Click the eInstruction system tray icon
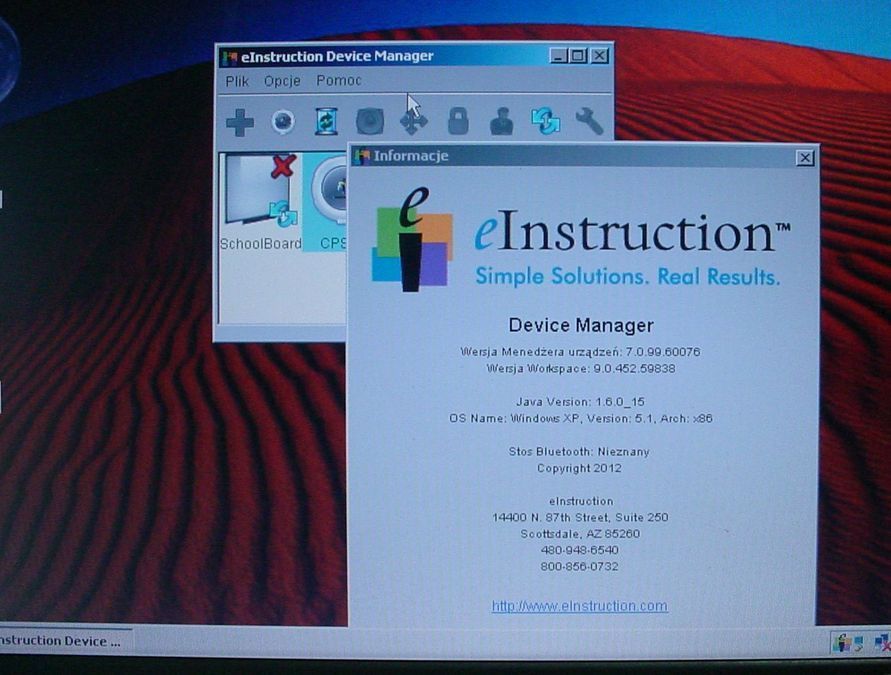The height and width of the screenshot is (675, 891). coord(842,643)
